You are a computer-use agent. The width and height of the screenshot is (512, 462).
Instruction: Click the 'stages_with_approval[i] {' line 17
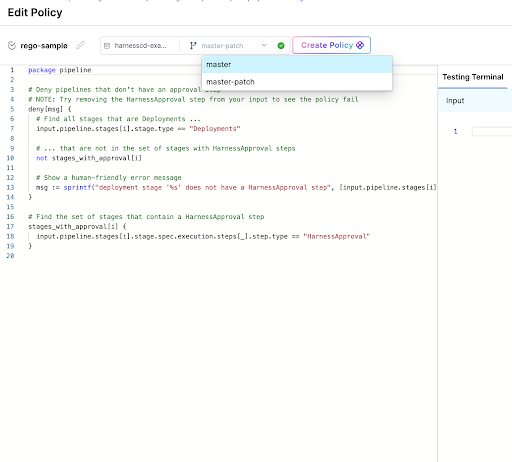coord(77,227)
